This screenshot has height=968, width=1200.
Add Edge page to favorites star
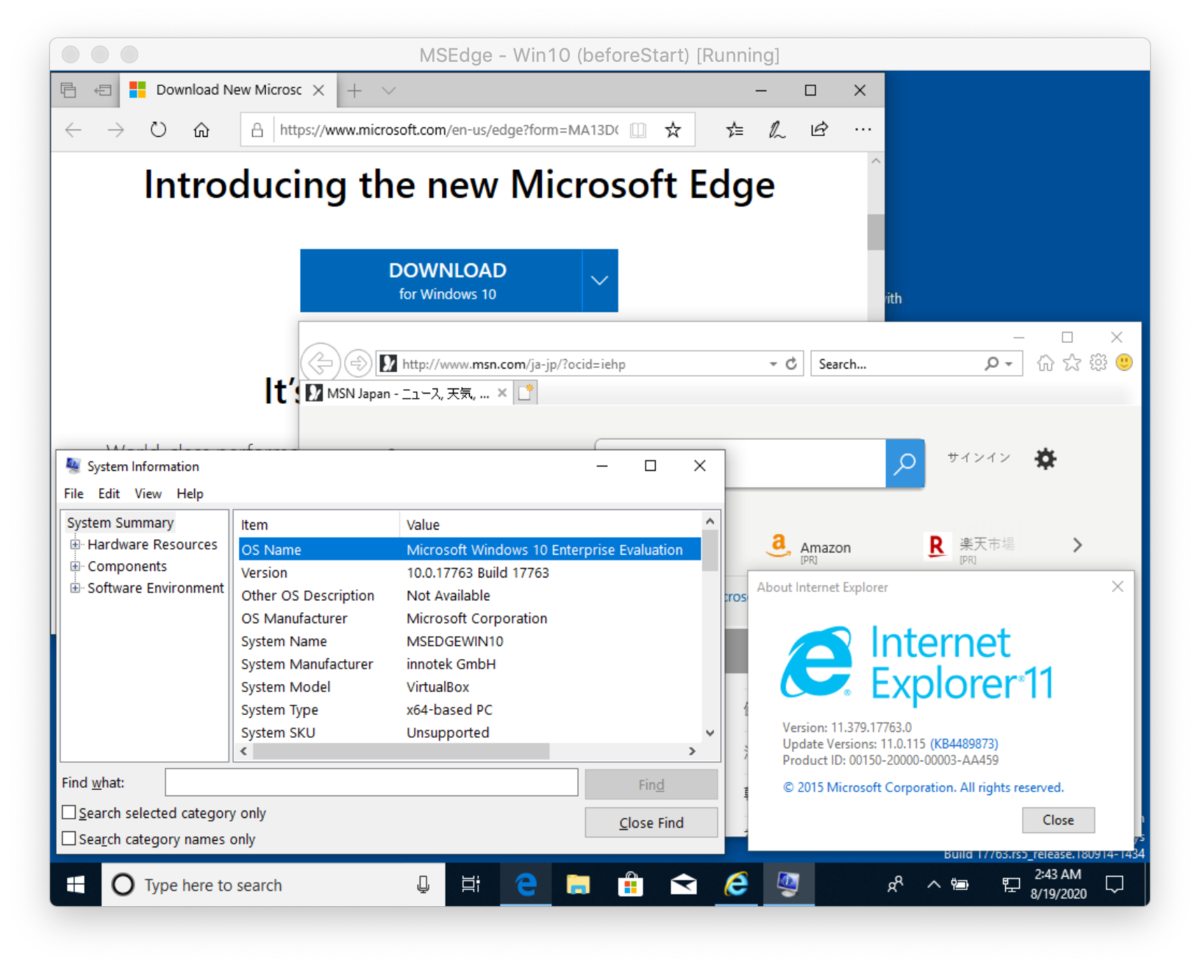pyautogui.click(x=673, y=130)
